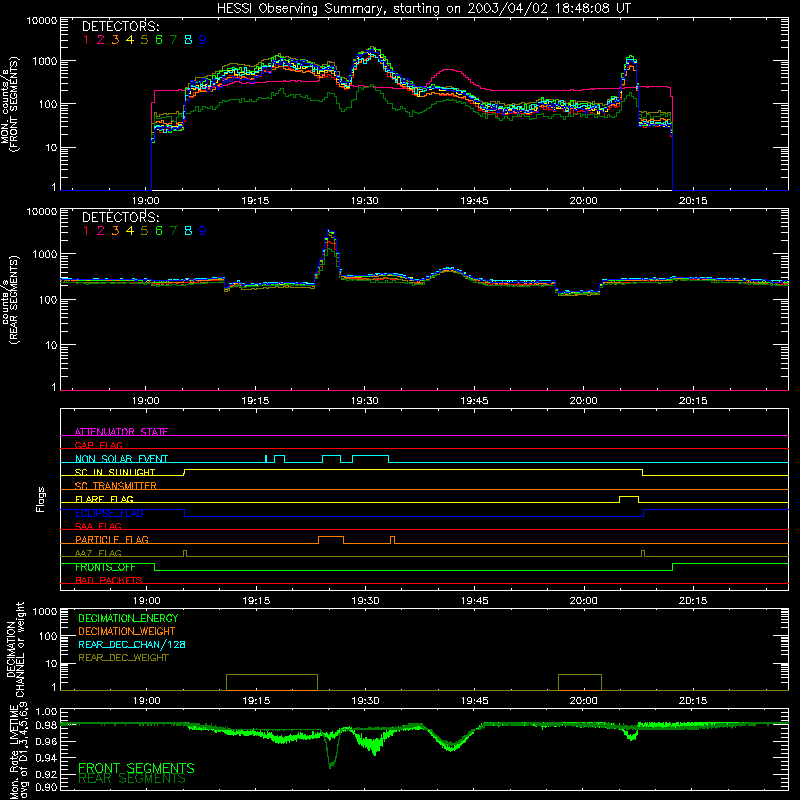Click the SC_TRANSMITTER flag label
This screenshot has width=800, height=800.
tap(116, 485)
